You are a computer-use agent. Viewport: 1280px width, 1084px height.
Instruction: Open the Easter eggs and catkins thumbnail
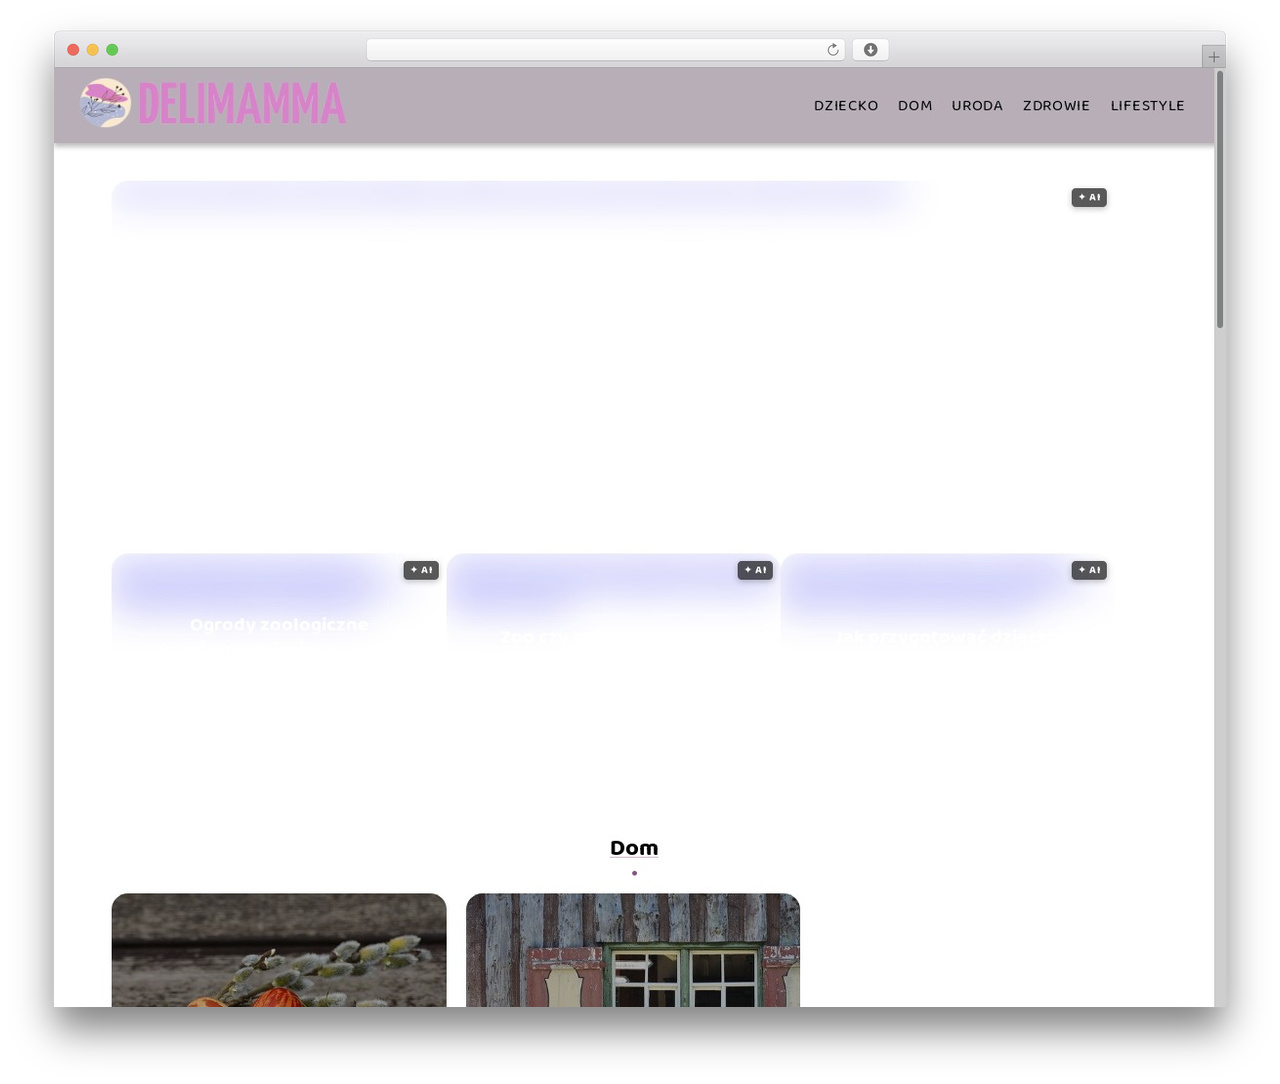pyautogui.click(x=279, y=950)
